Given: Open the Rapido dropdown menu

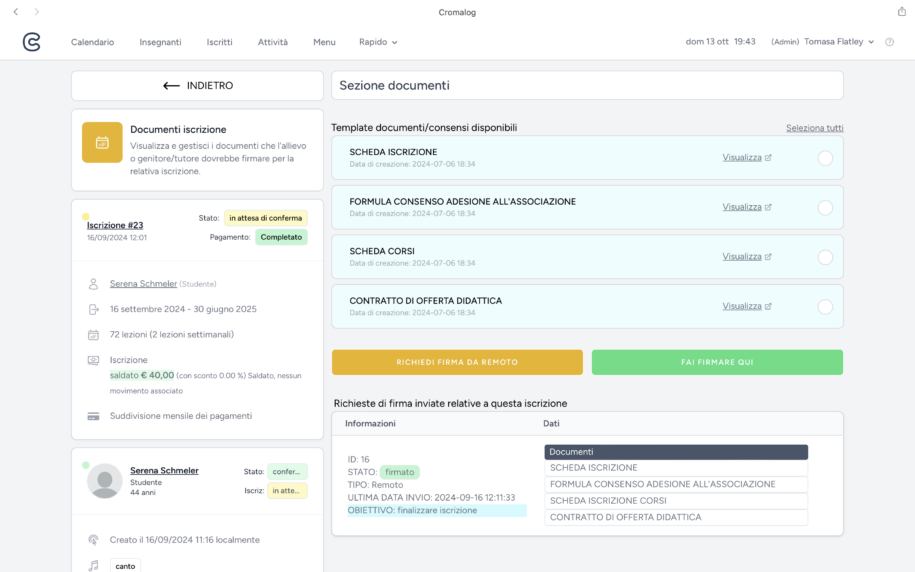Looking at the screenshot, I should click(378, 42).
